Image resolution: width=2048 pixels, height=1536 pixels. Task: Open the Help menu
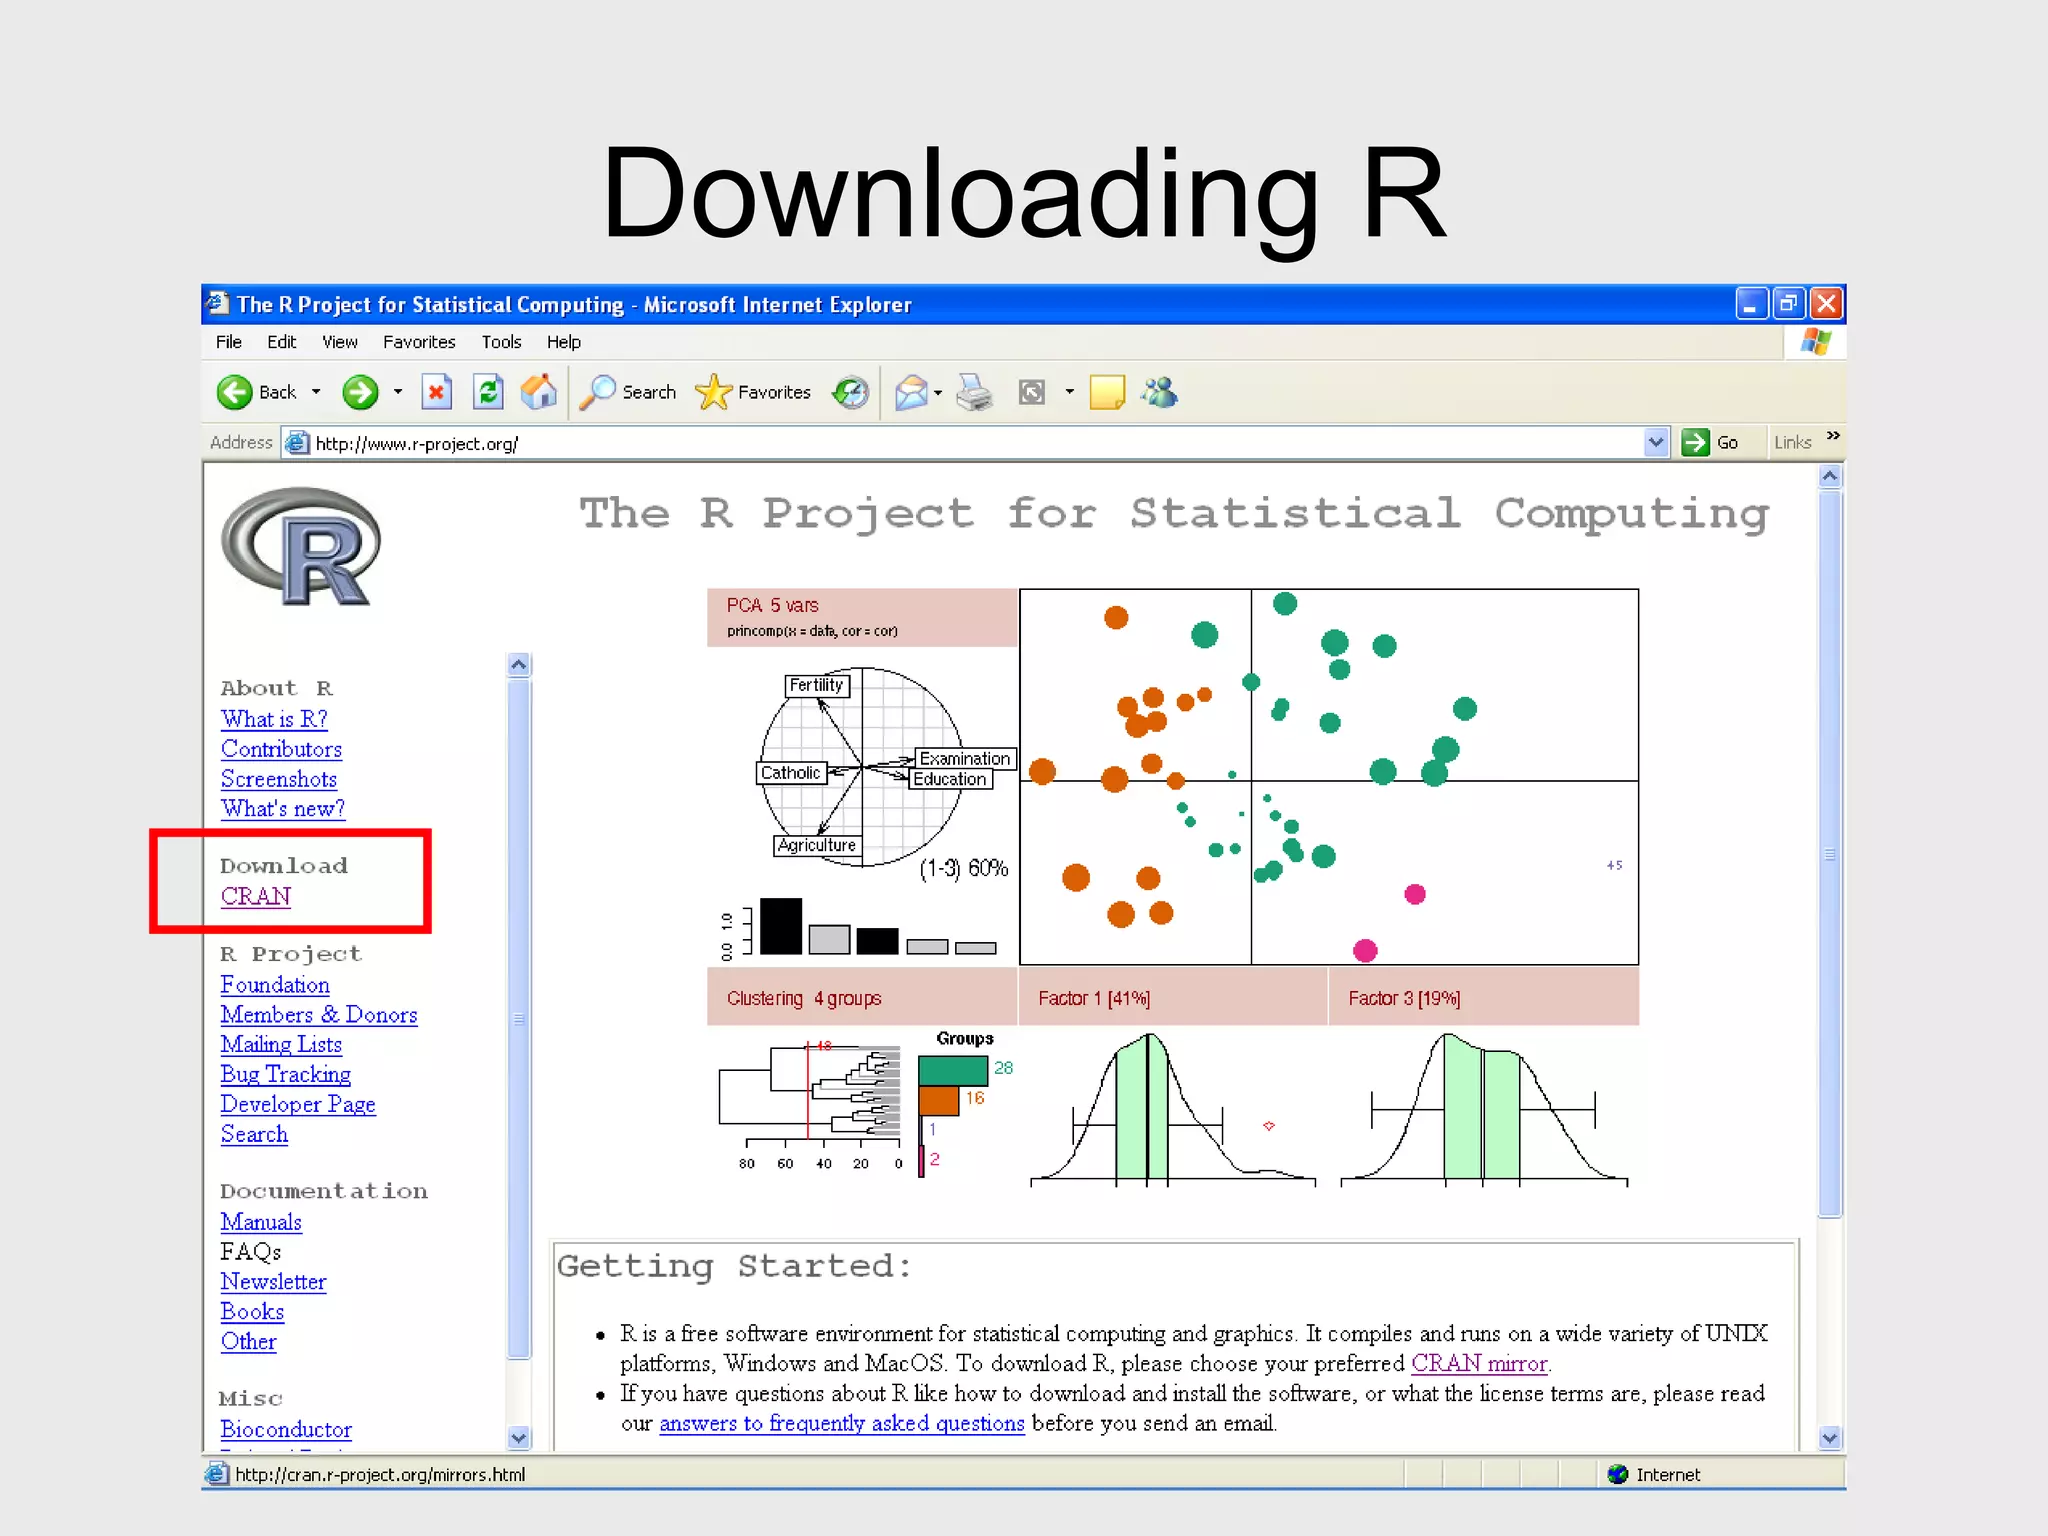(563, 342)
